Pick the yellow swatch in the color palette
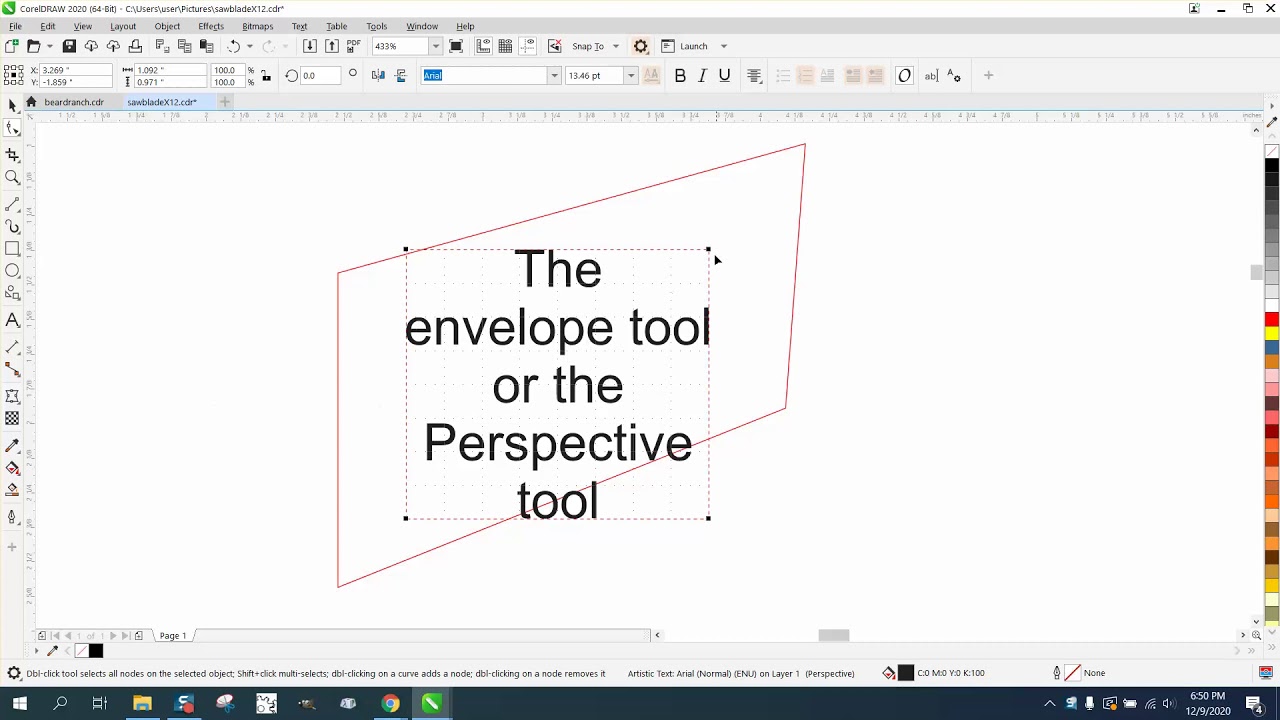Viewport: 1280px width, 720px height. click(1272, 333)
